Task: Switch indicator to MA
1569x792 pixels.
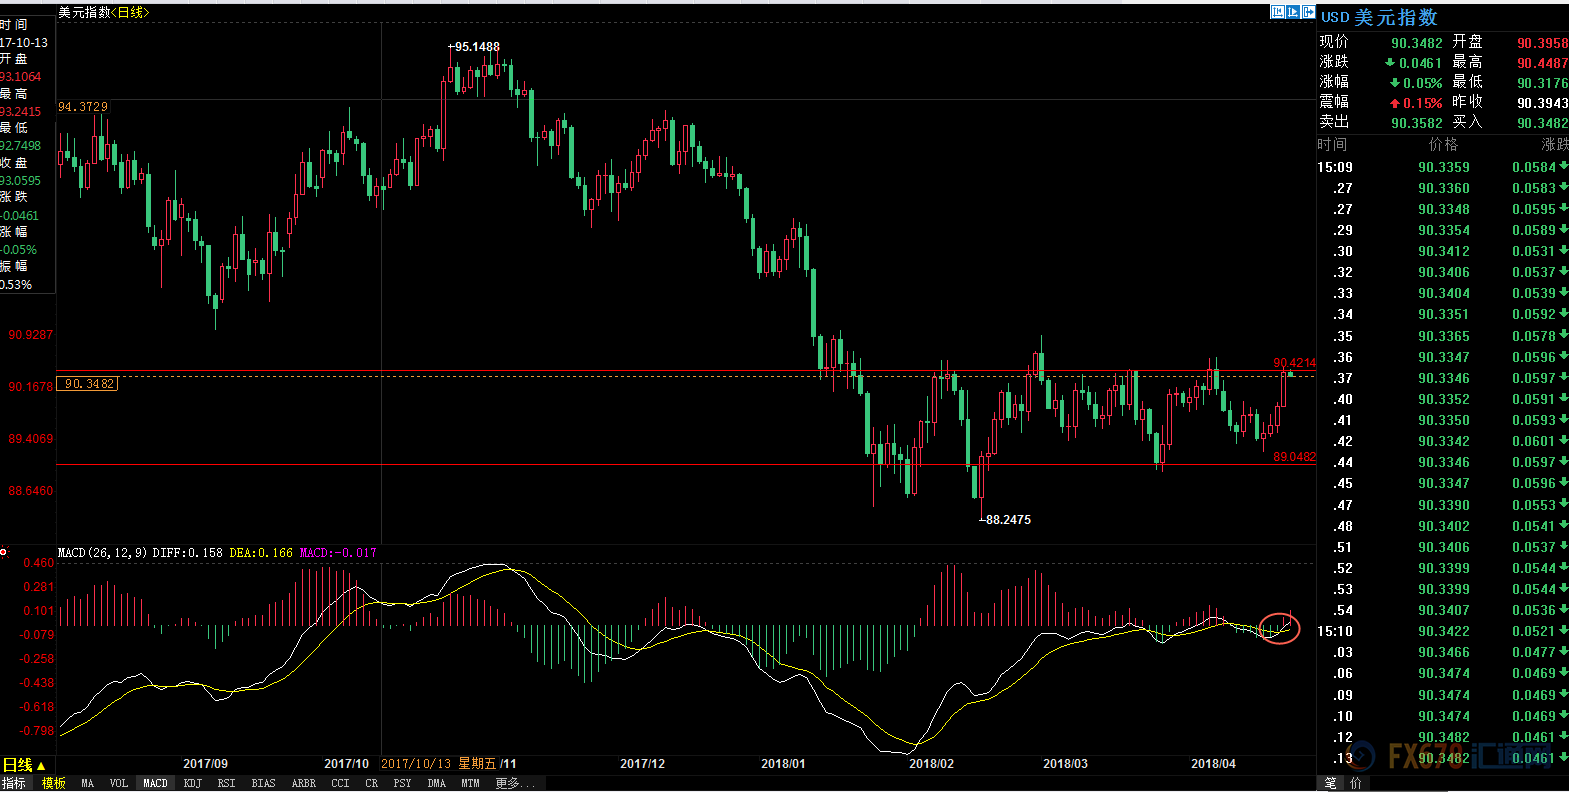Action: point(88,783)
